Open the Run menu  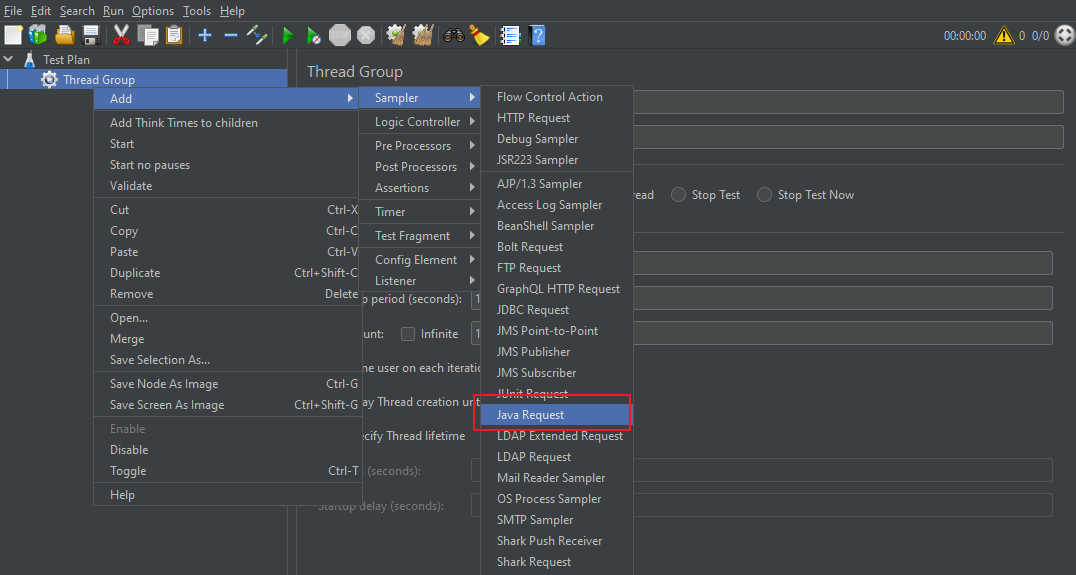point(113,11)
